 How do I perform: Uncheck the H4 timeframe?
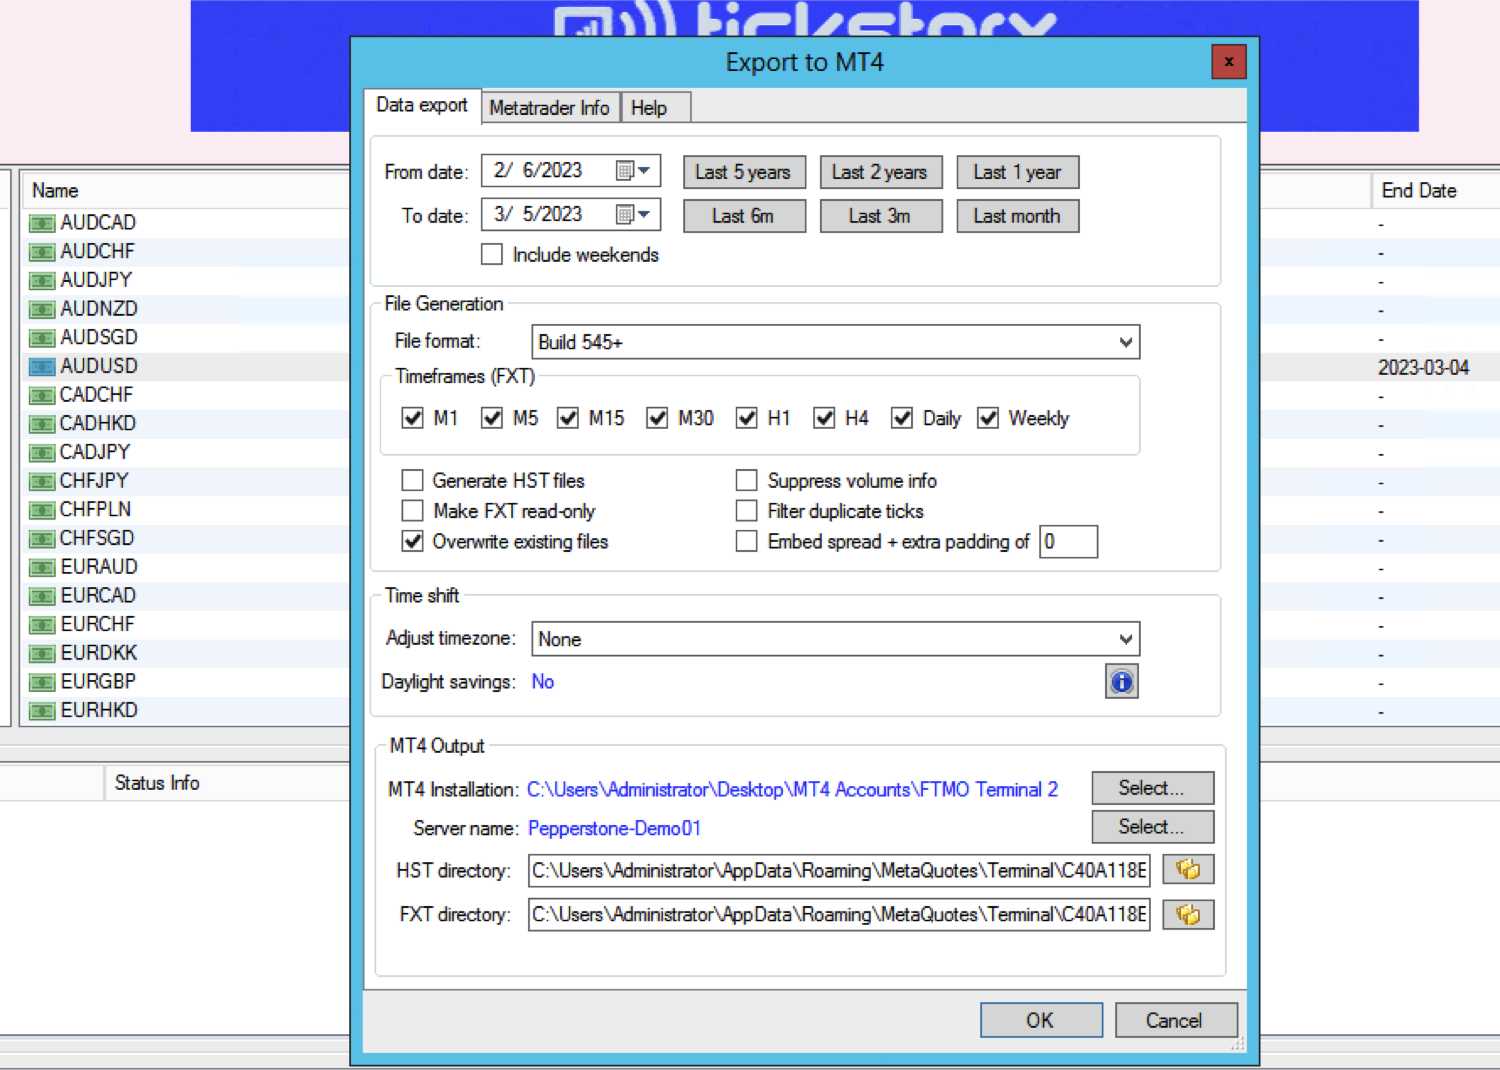tap(824, 418)
